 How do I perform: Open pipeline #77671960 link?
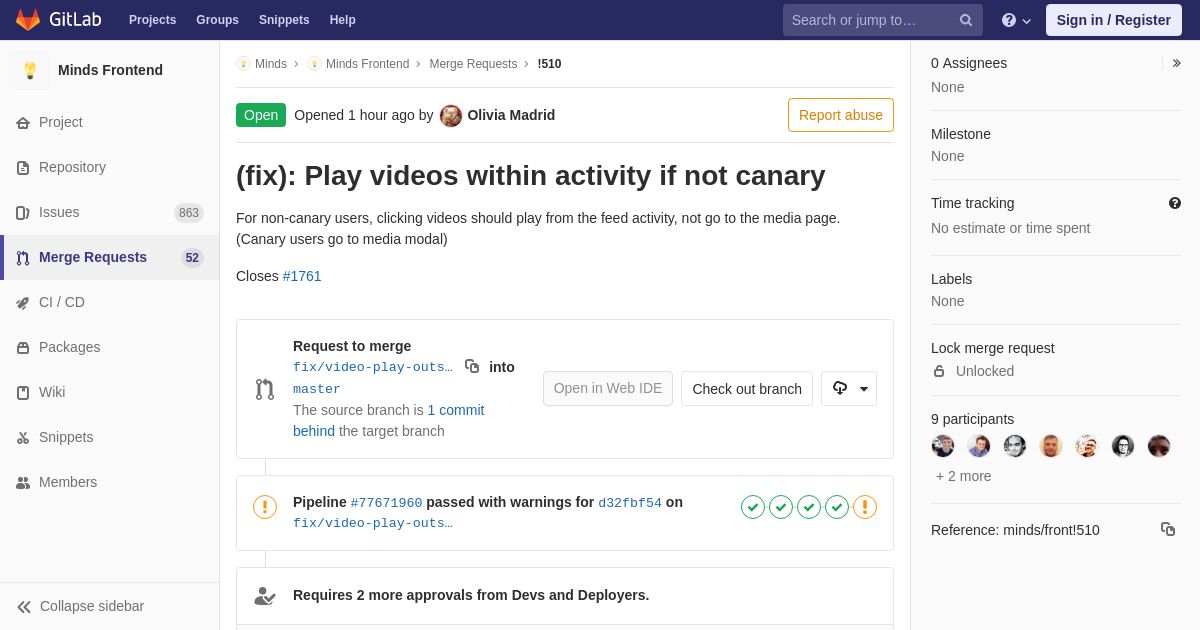pyautogui.click(x=386, y=503)
